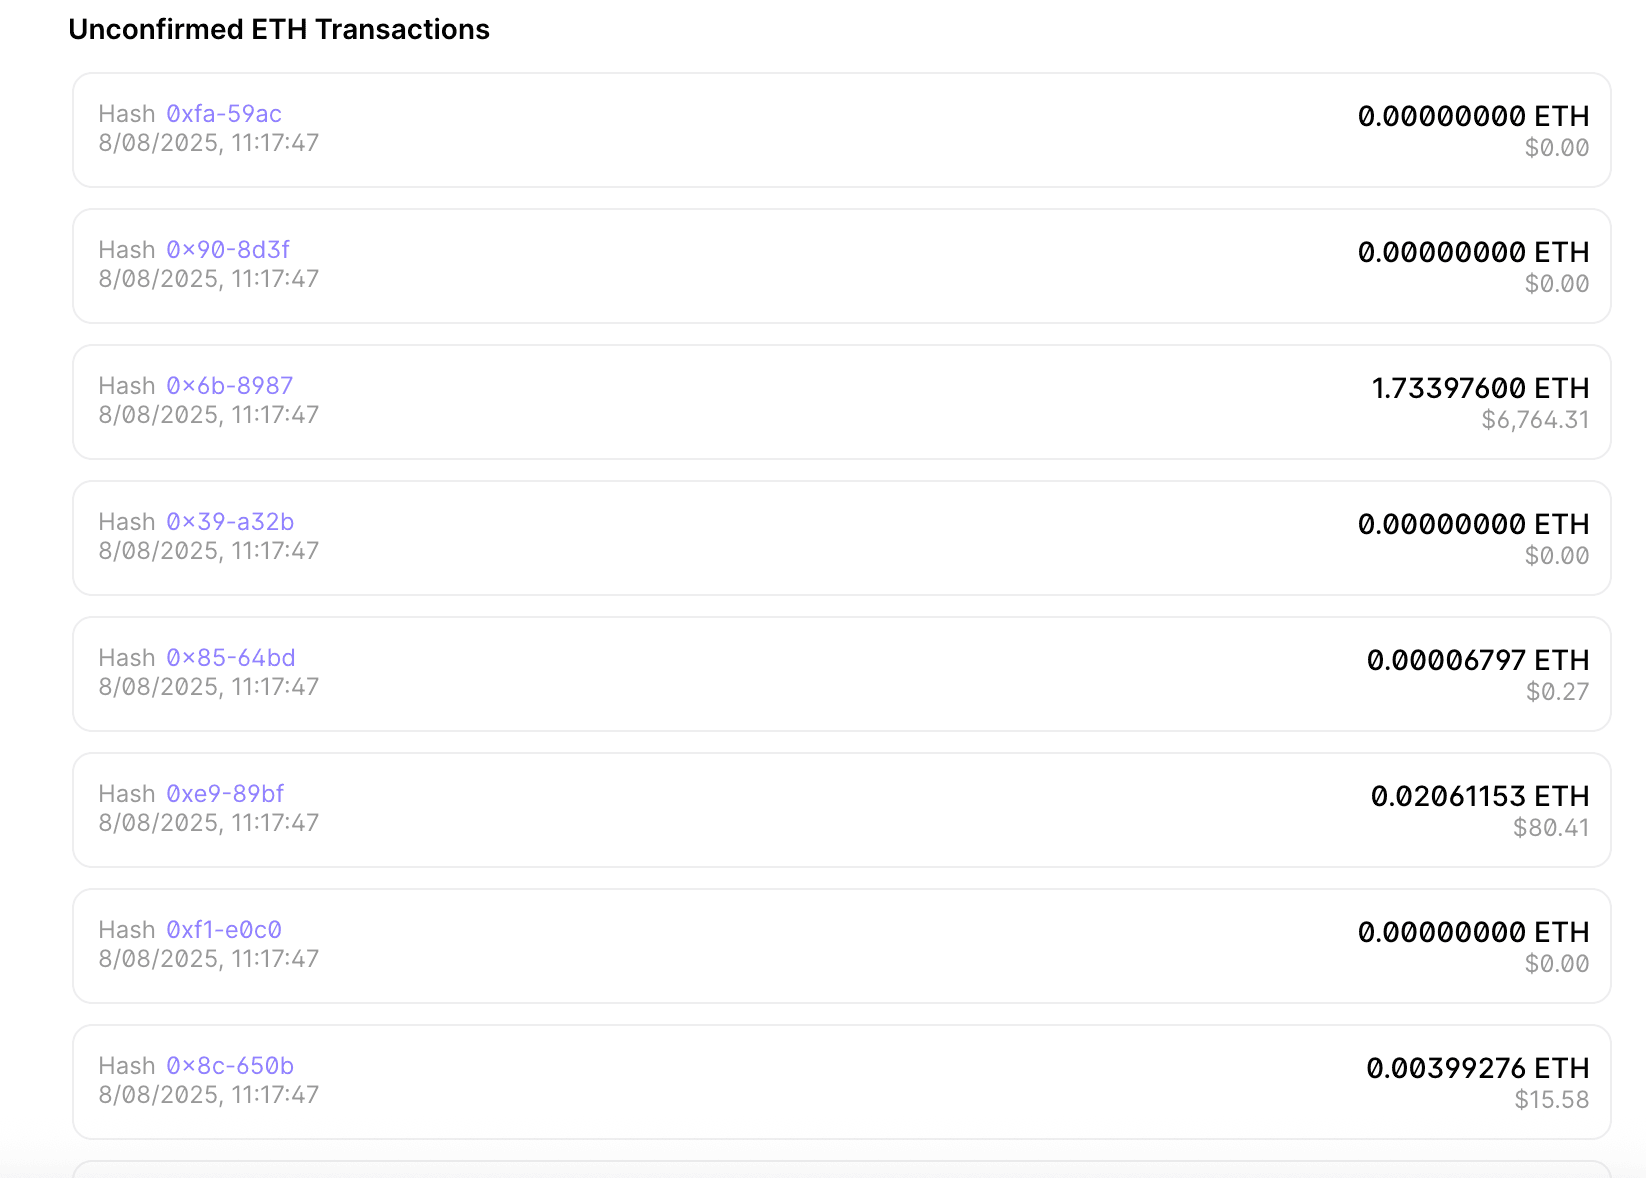Click the $6,764.31 USD value
1646x1178 pixels.
click(x=1535, y=420)
